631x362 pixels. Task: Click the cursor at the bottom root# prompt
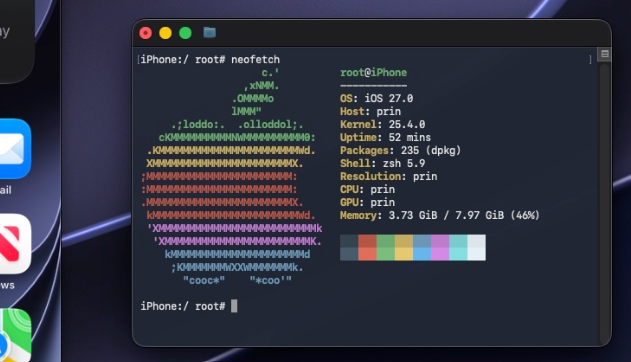pos(234,306)
